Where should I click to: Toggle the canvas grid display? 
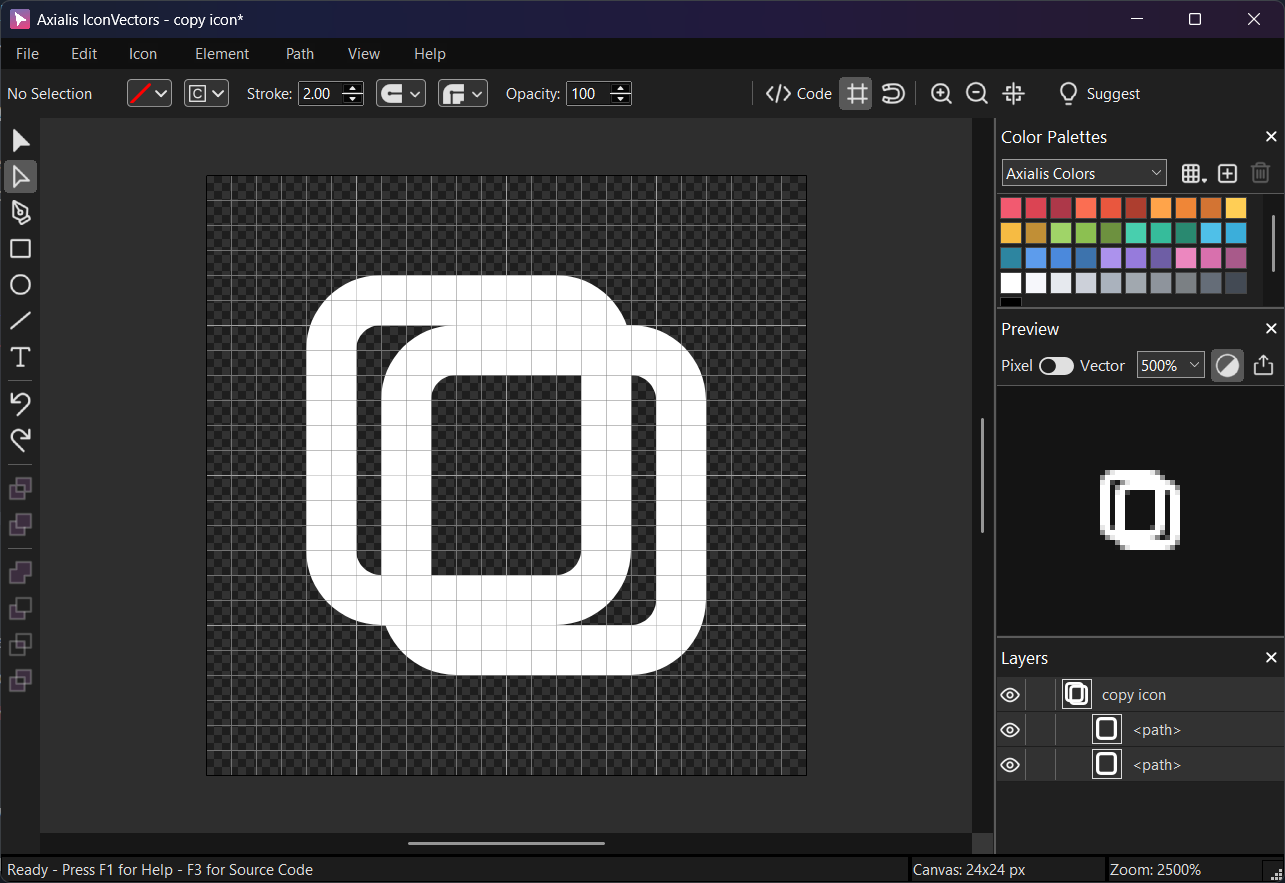click(x=856, y=93)
